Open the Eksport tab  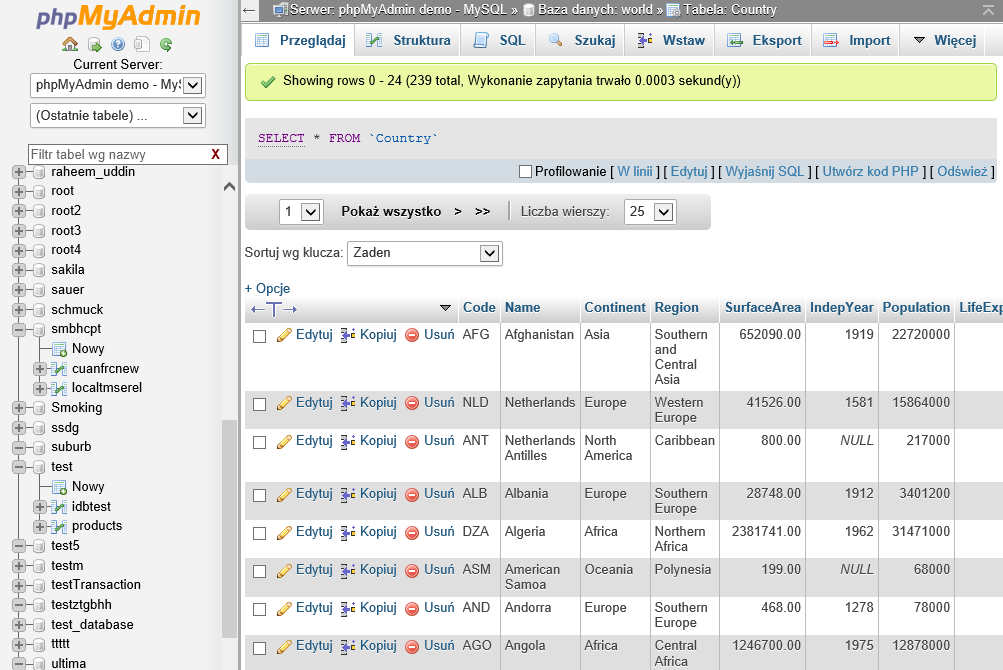[764, 40]
